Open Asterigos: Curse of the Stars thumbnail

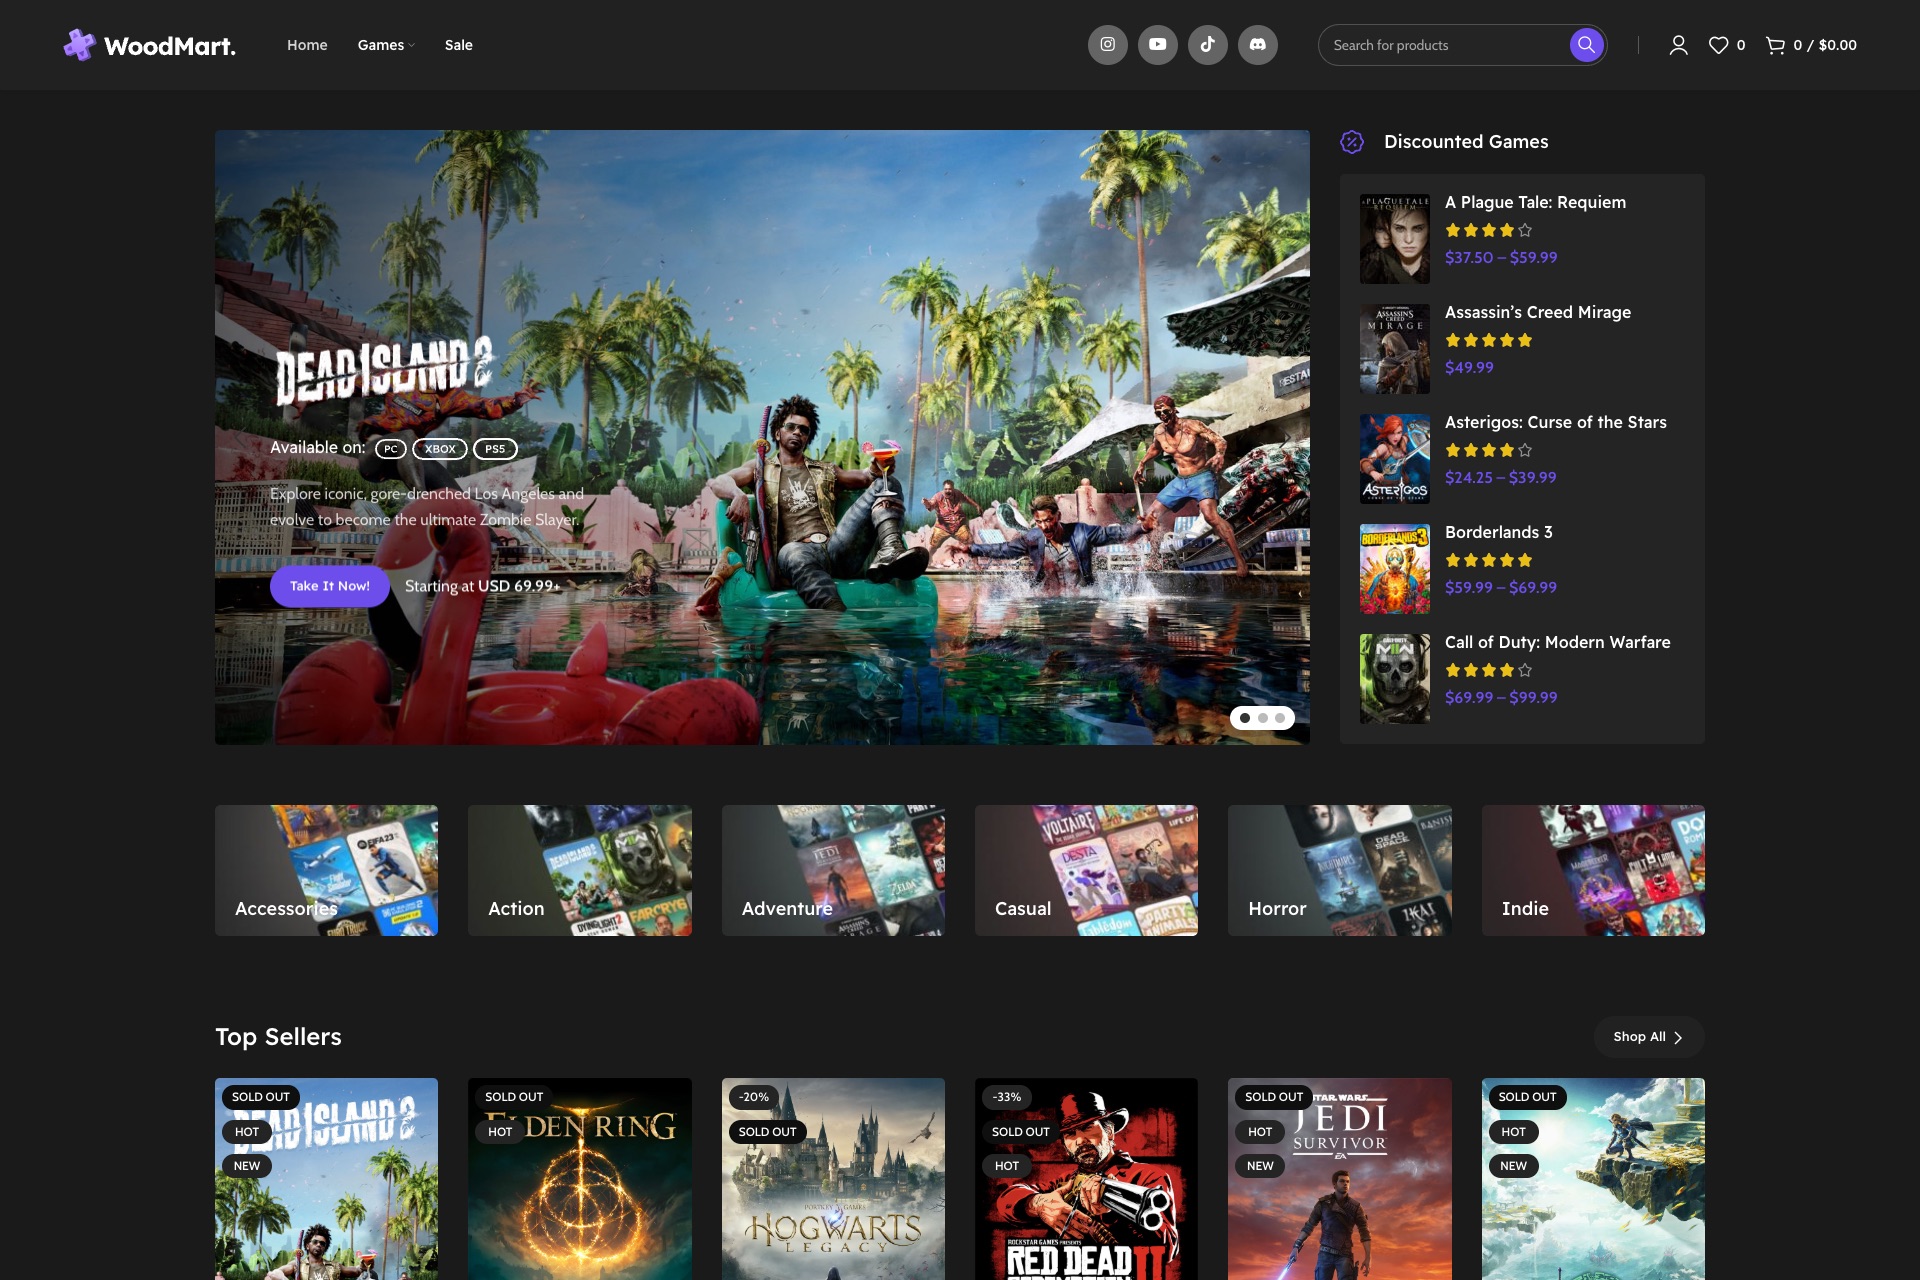click(x=1395, y=459)
